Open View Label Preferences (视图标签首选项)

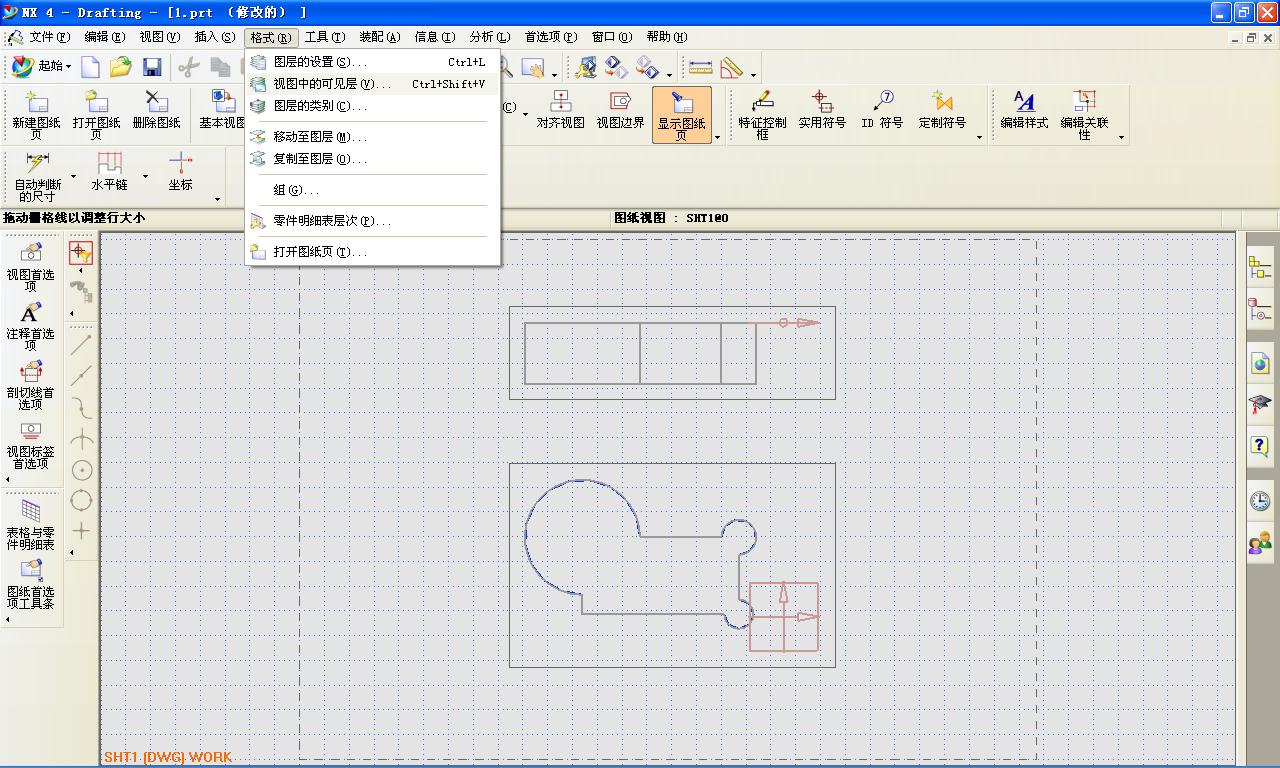point(31,444)
